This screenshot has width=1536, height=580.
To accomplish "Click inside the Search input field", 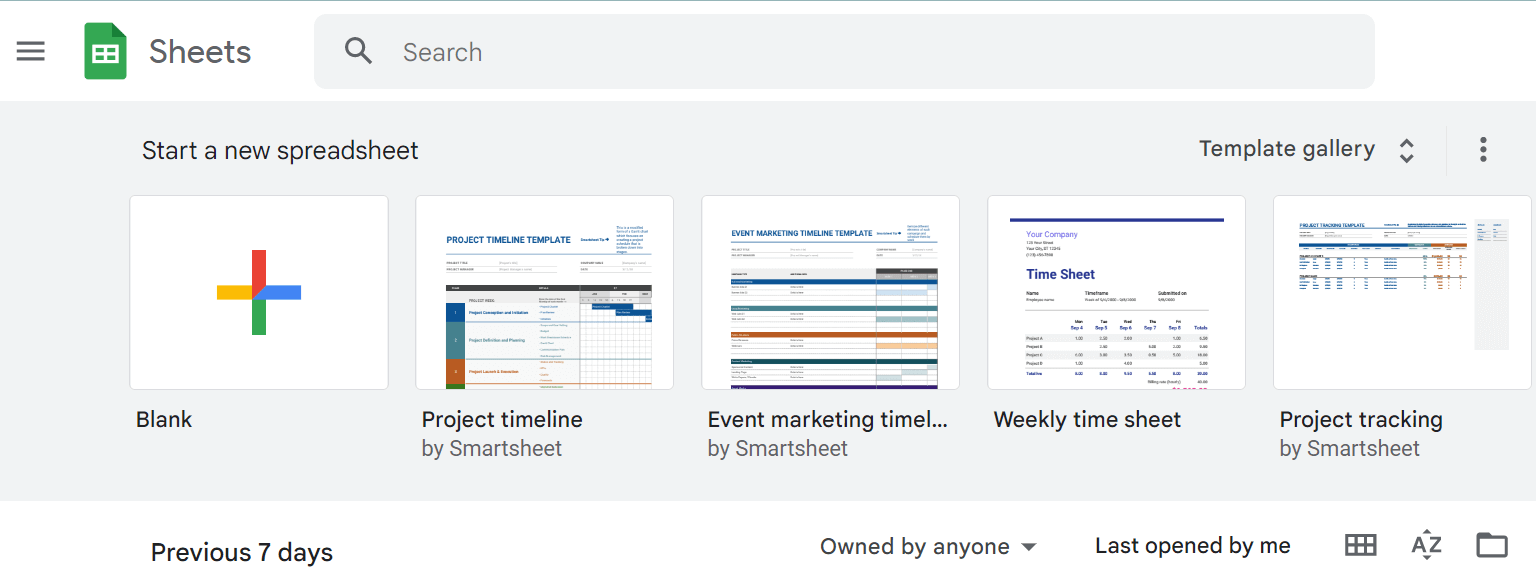I will pos(700,51).
